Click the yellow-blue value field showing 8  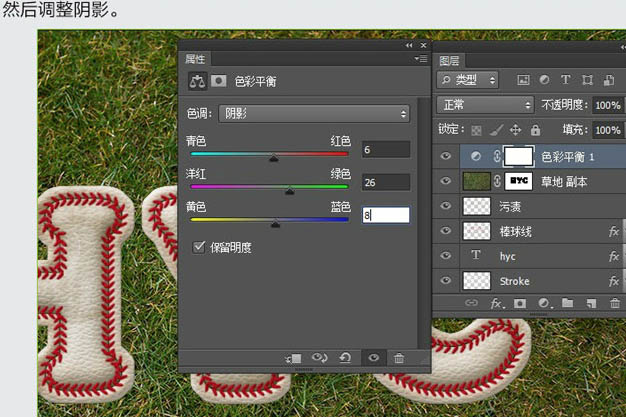coord(386,215)
